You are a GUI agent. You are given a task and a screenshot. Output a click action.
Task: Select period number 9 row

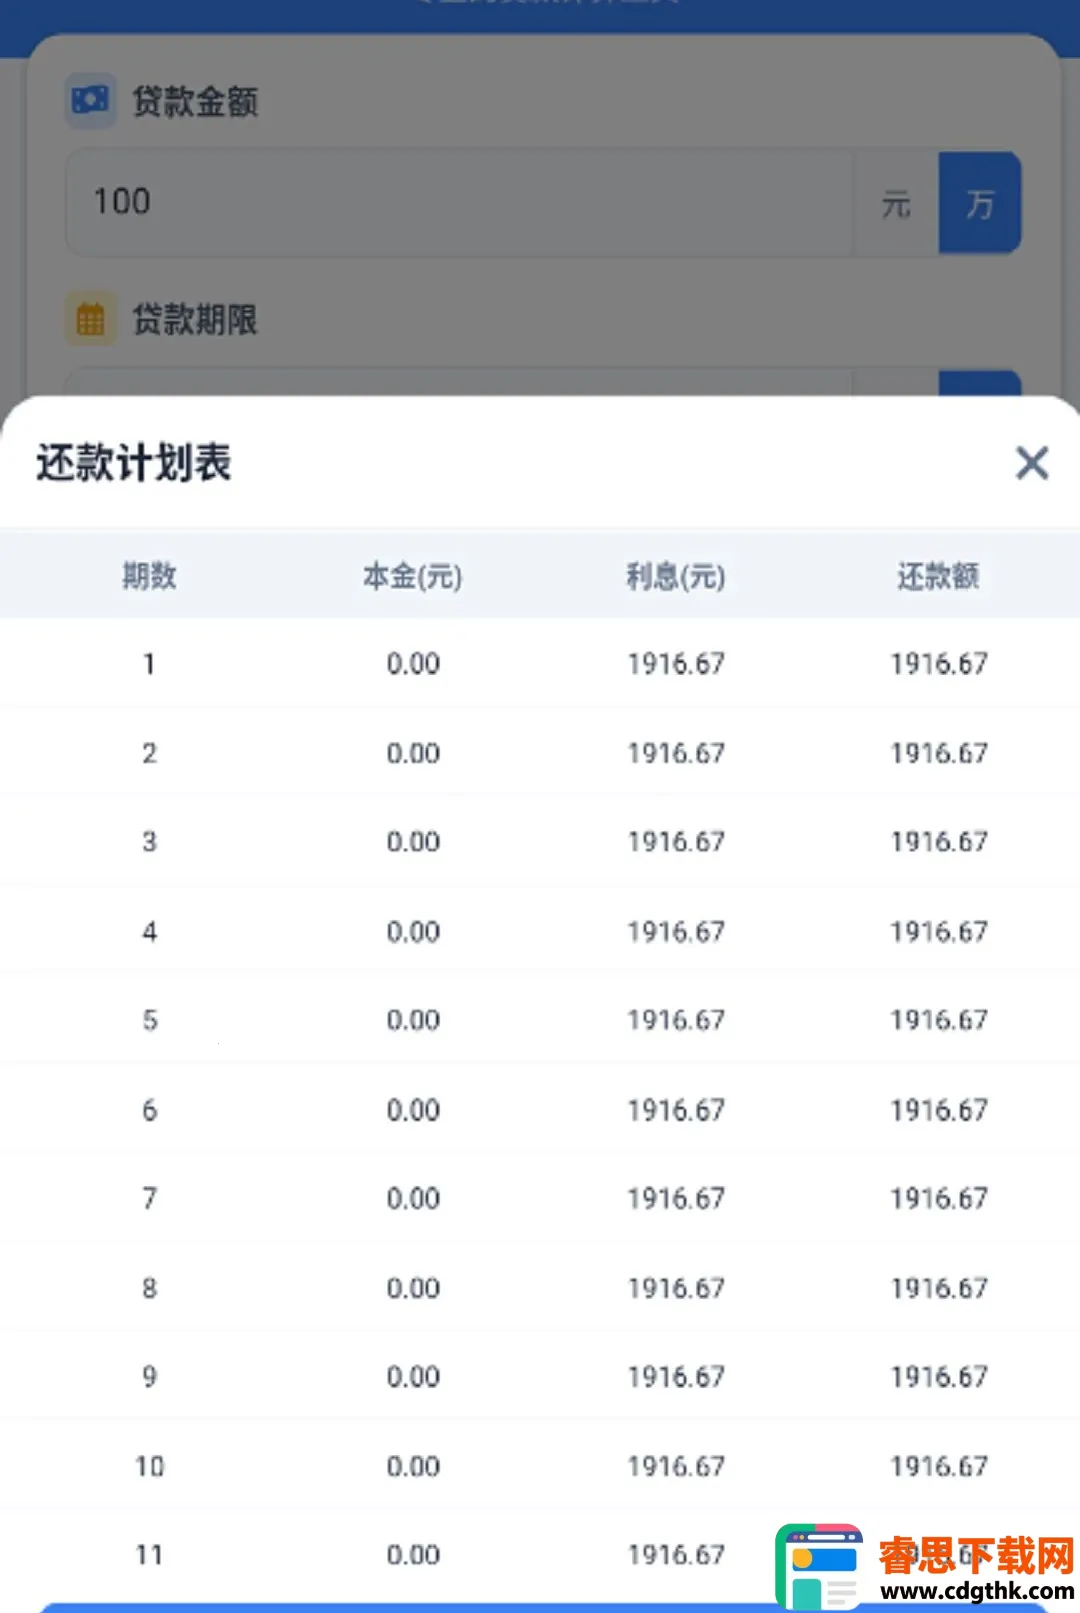[540, 1377]
